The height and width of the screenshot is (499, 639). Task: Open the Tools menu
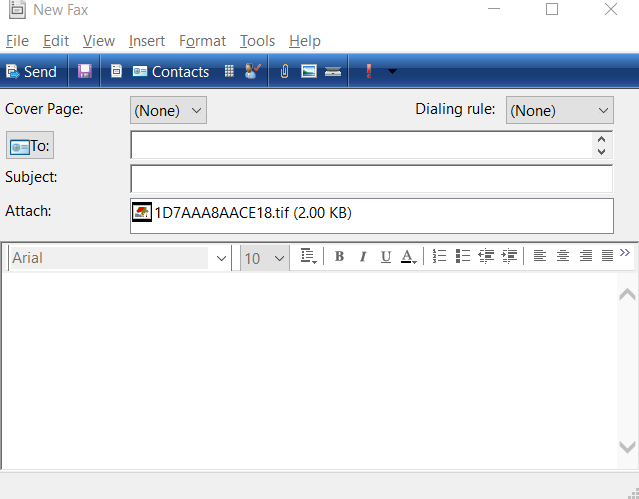pos(257,41)
